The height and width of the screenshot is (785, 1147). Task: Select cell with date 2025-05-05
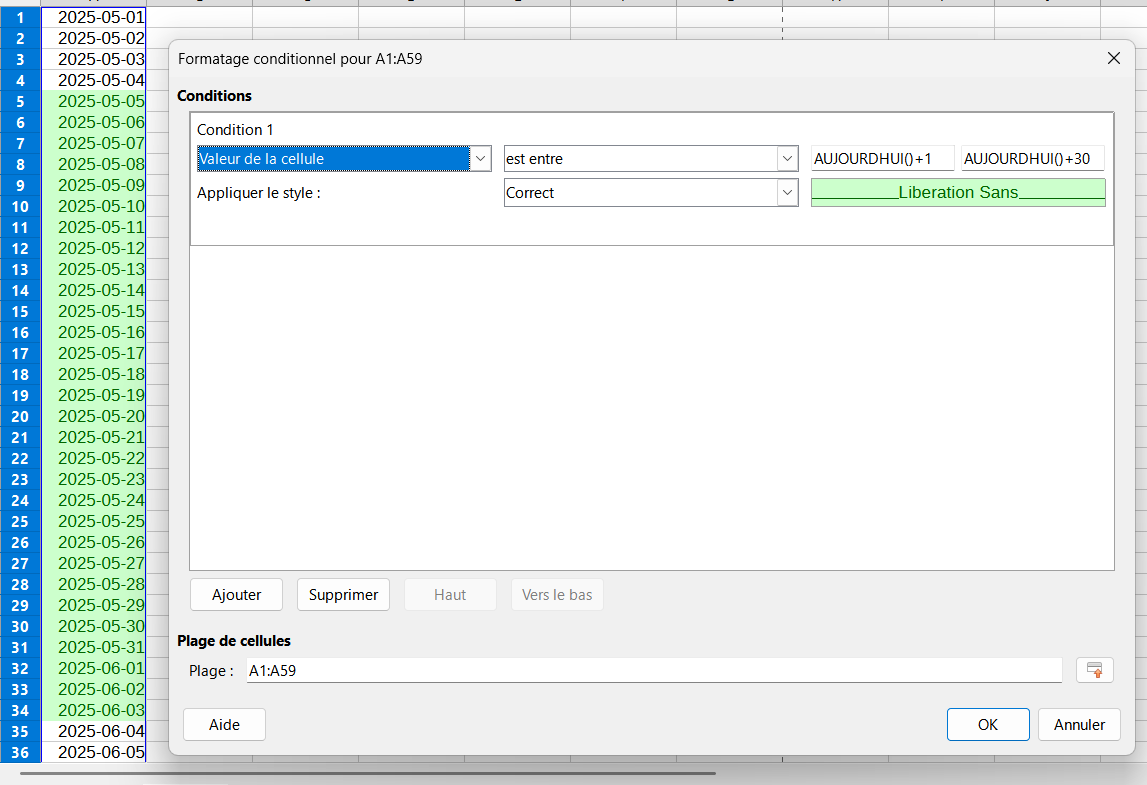pyautogui.click(x=94, y=102)
